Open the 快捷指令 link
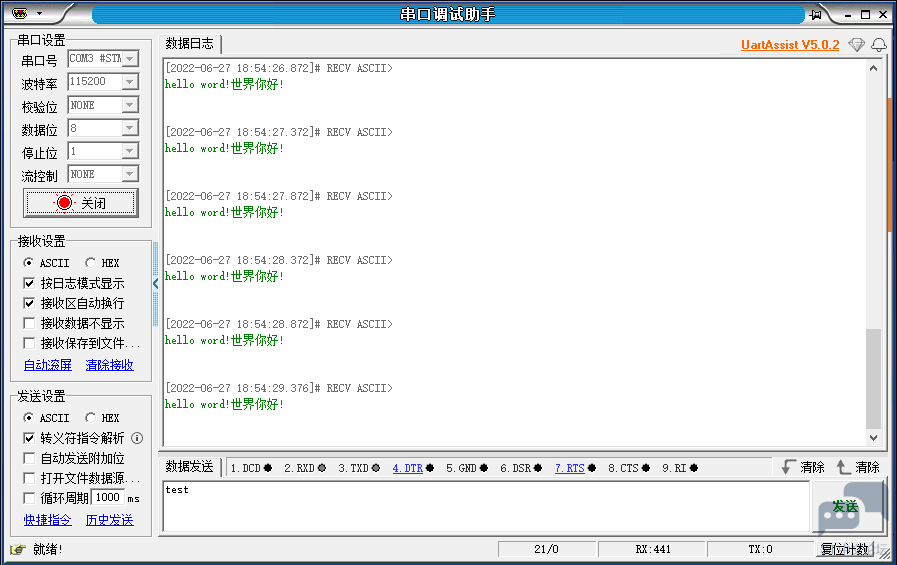897x565 pixels. [47, 520]
